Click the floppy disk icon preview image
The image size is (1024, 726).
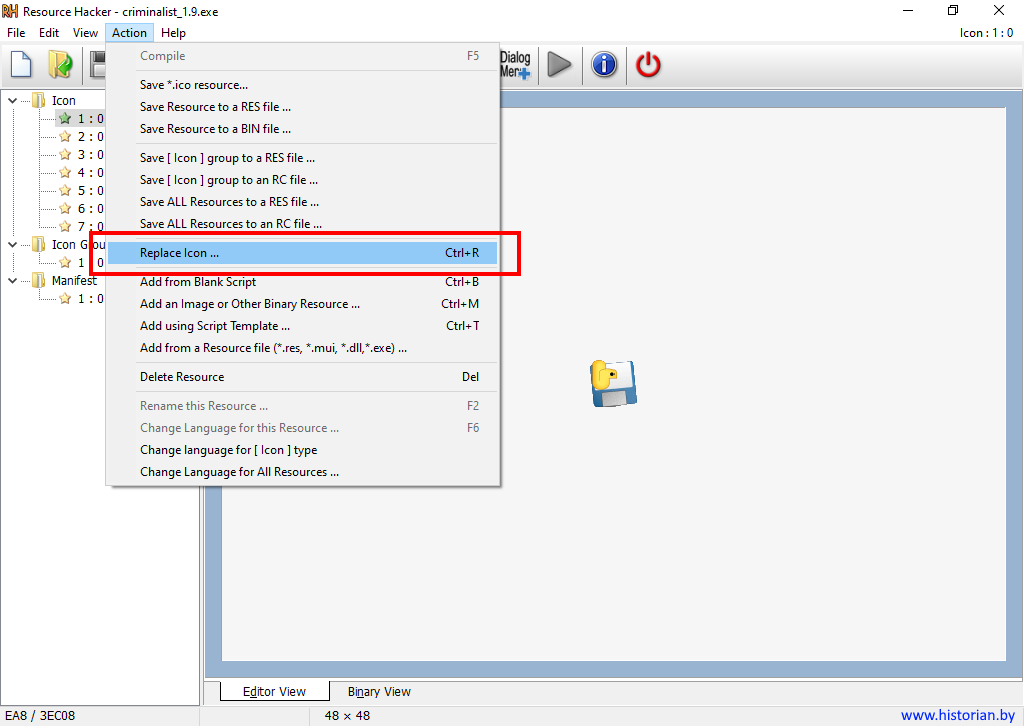pyautogui.click(x=613, y=383)
